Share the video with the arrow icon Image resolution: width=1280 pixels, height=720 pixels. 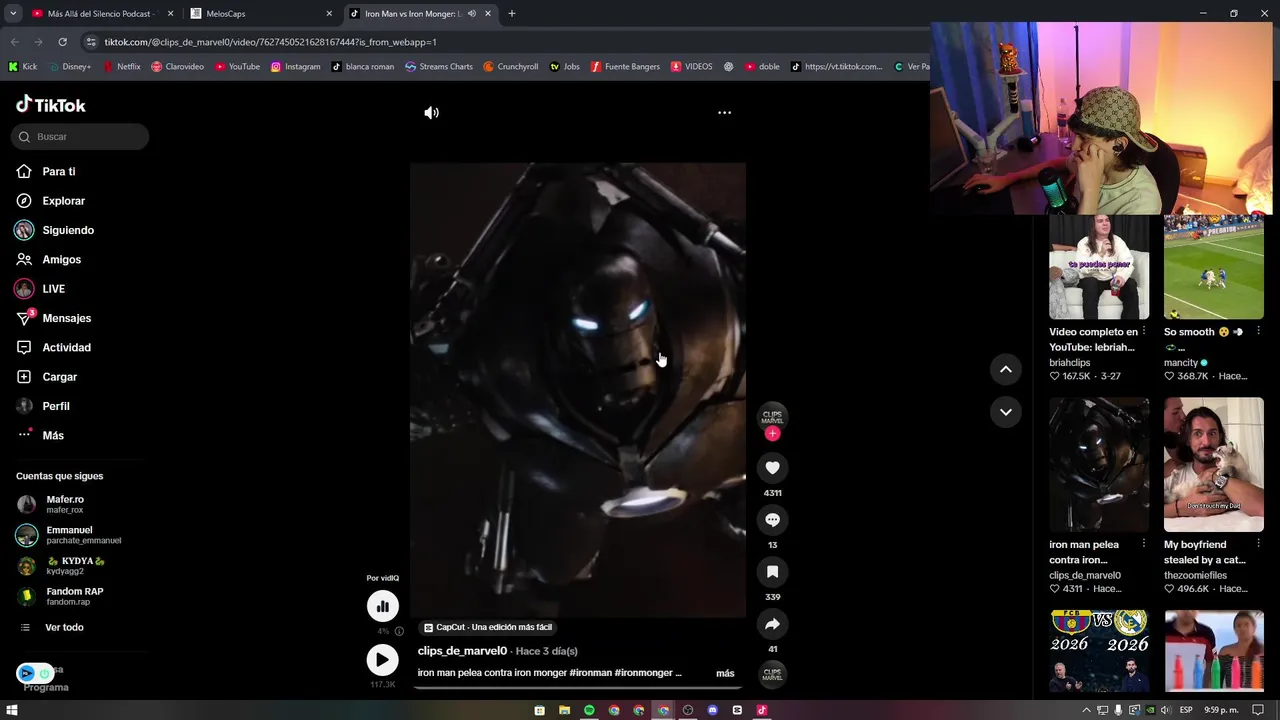coord(772,624)
